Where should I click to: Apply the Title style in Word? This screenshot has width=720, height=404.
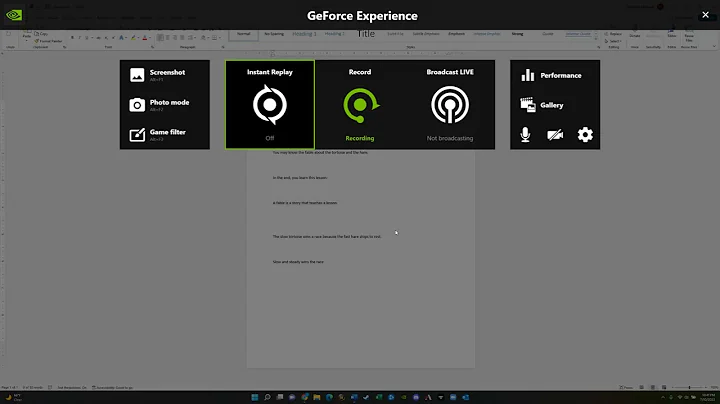[x=366, y=34]
